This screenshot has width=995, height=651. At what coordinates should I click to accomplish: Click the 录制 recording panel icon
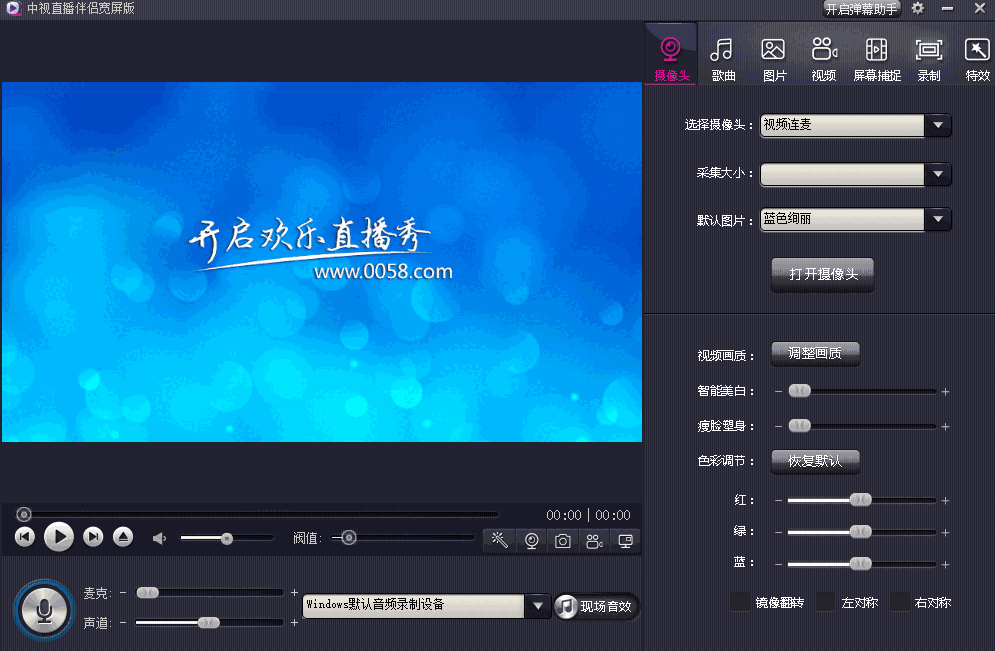tap(928, 55)
